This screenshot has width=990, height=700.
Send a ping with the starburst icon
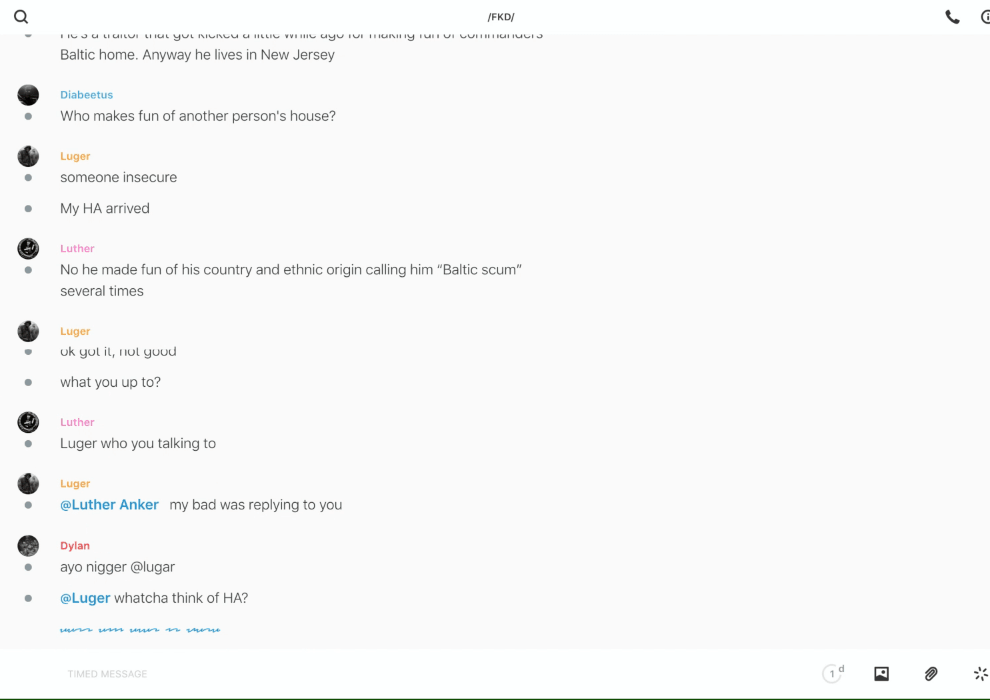click(980, 674)
